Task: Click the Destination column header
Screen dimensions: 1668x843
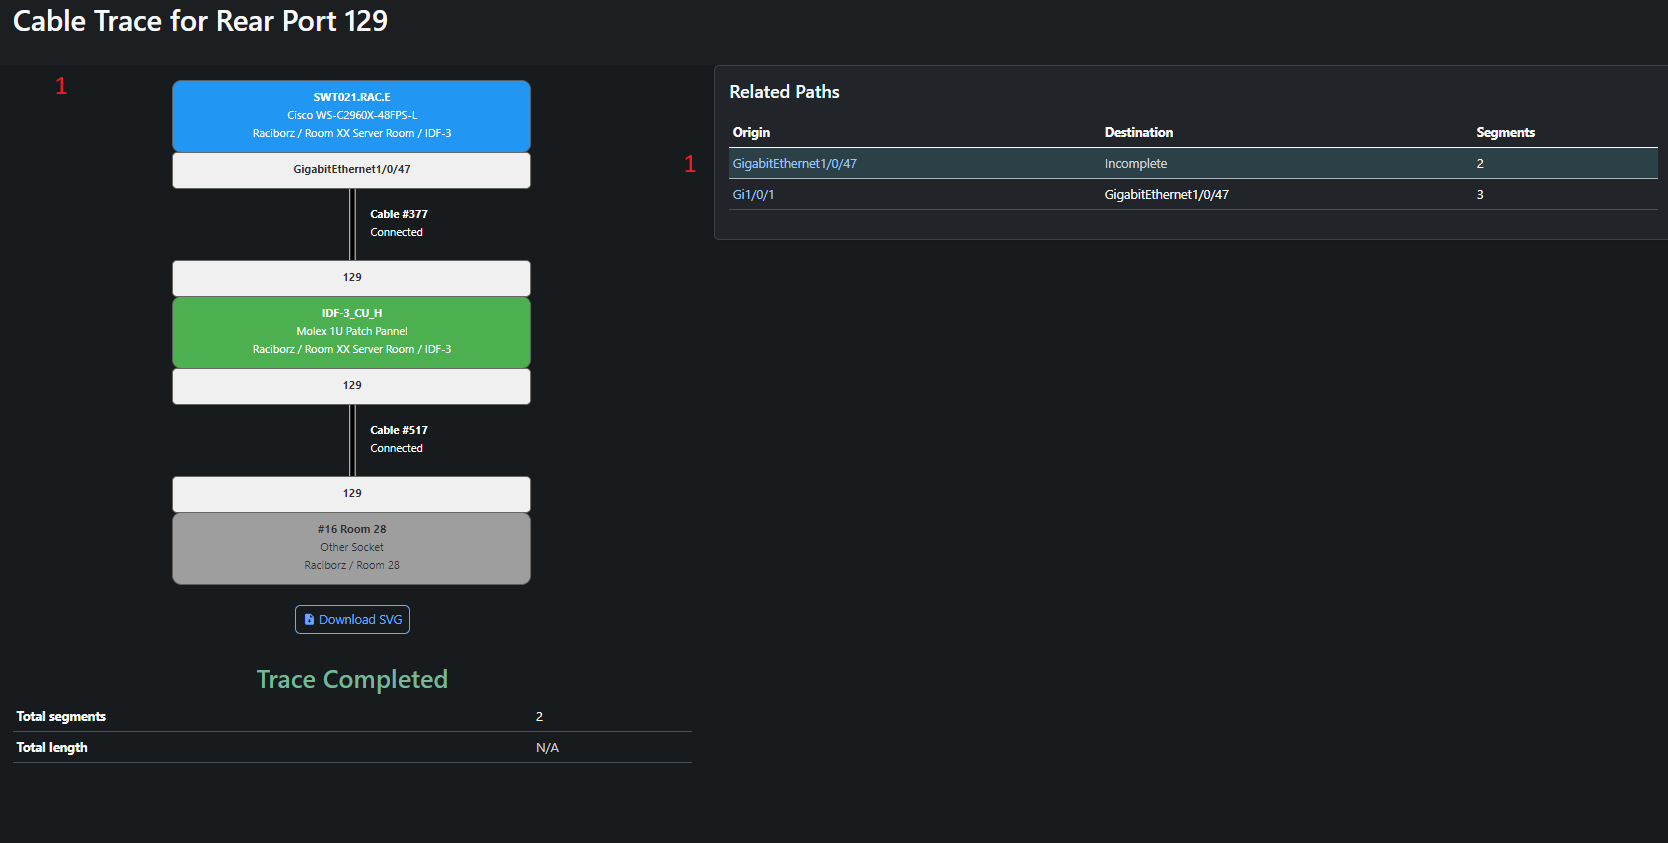Action: tap(1138, 132)
